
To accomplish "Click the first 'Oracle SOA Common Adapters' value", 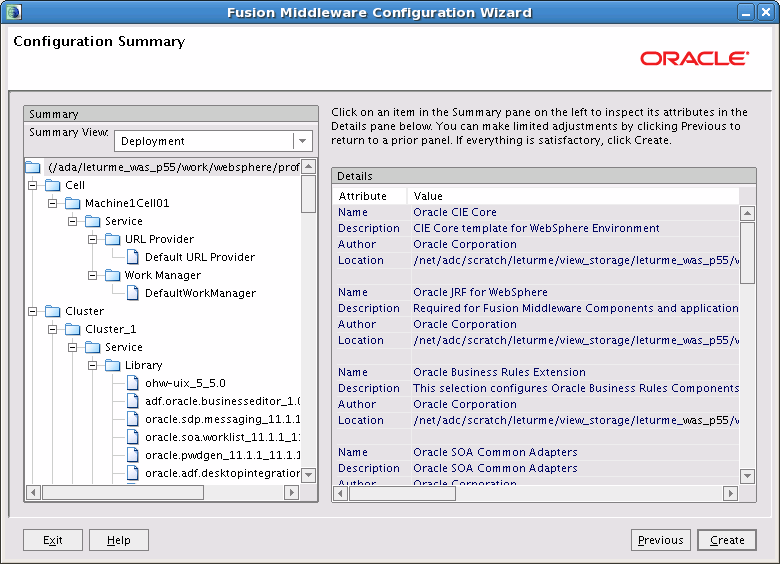I will click(495, 452).
